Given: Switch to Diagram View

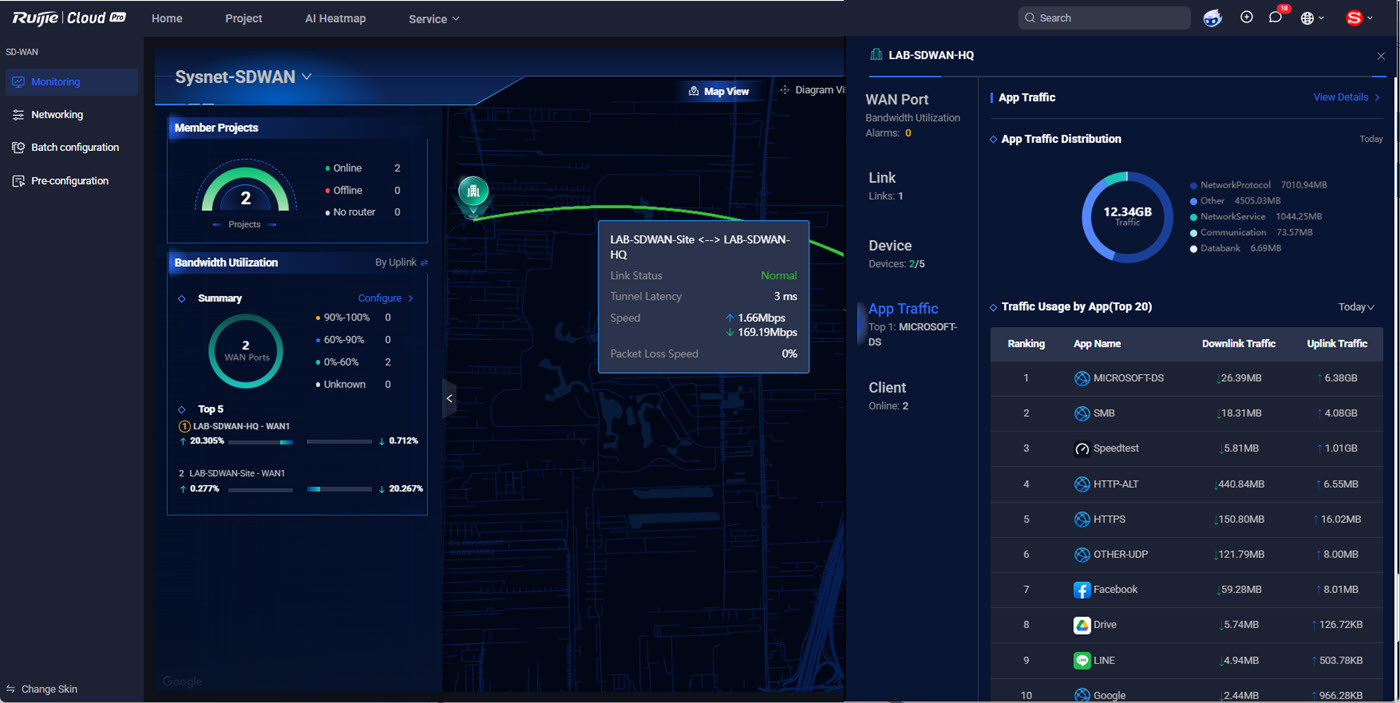Looking at the screenshot, I should [x=812, y=90].
